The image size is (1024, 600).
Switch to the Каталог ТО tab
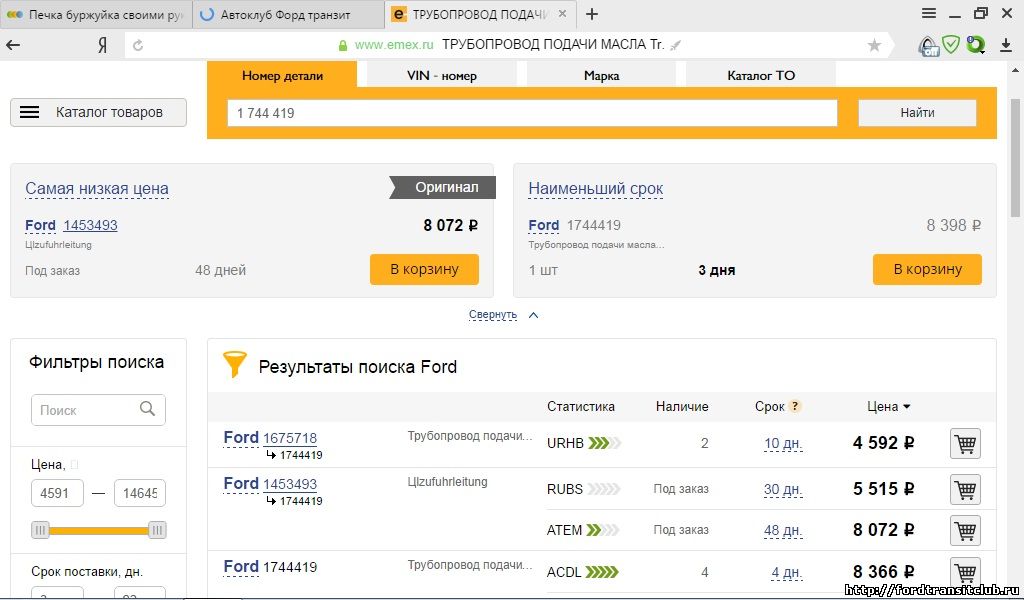tap(761, 76)
